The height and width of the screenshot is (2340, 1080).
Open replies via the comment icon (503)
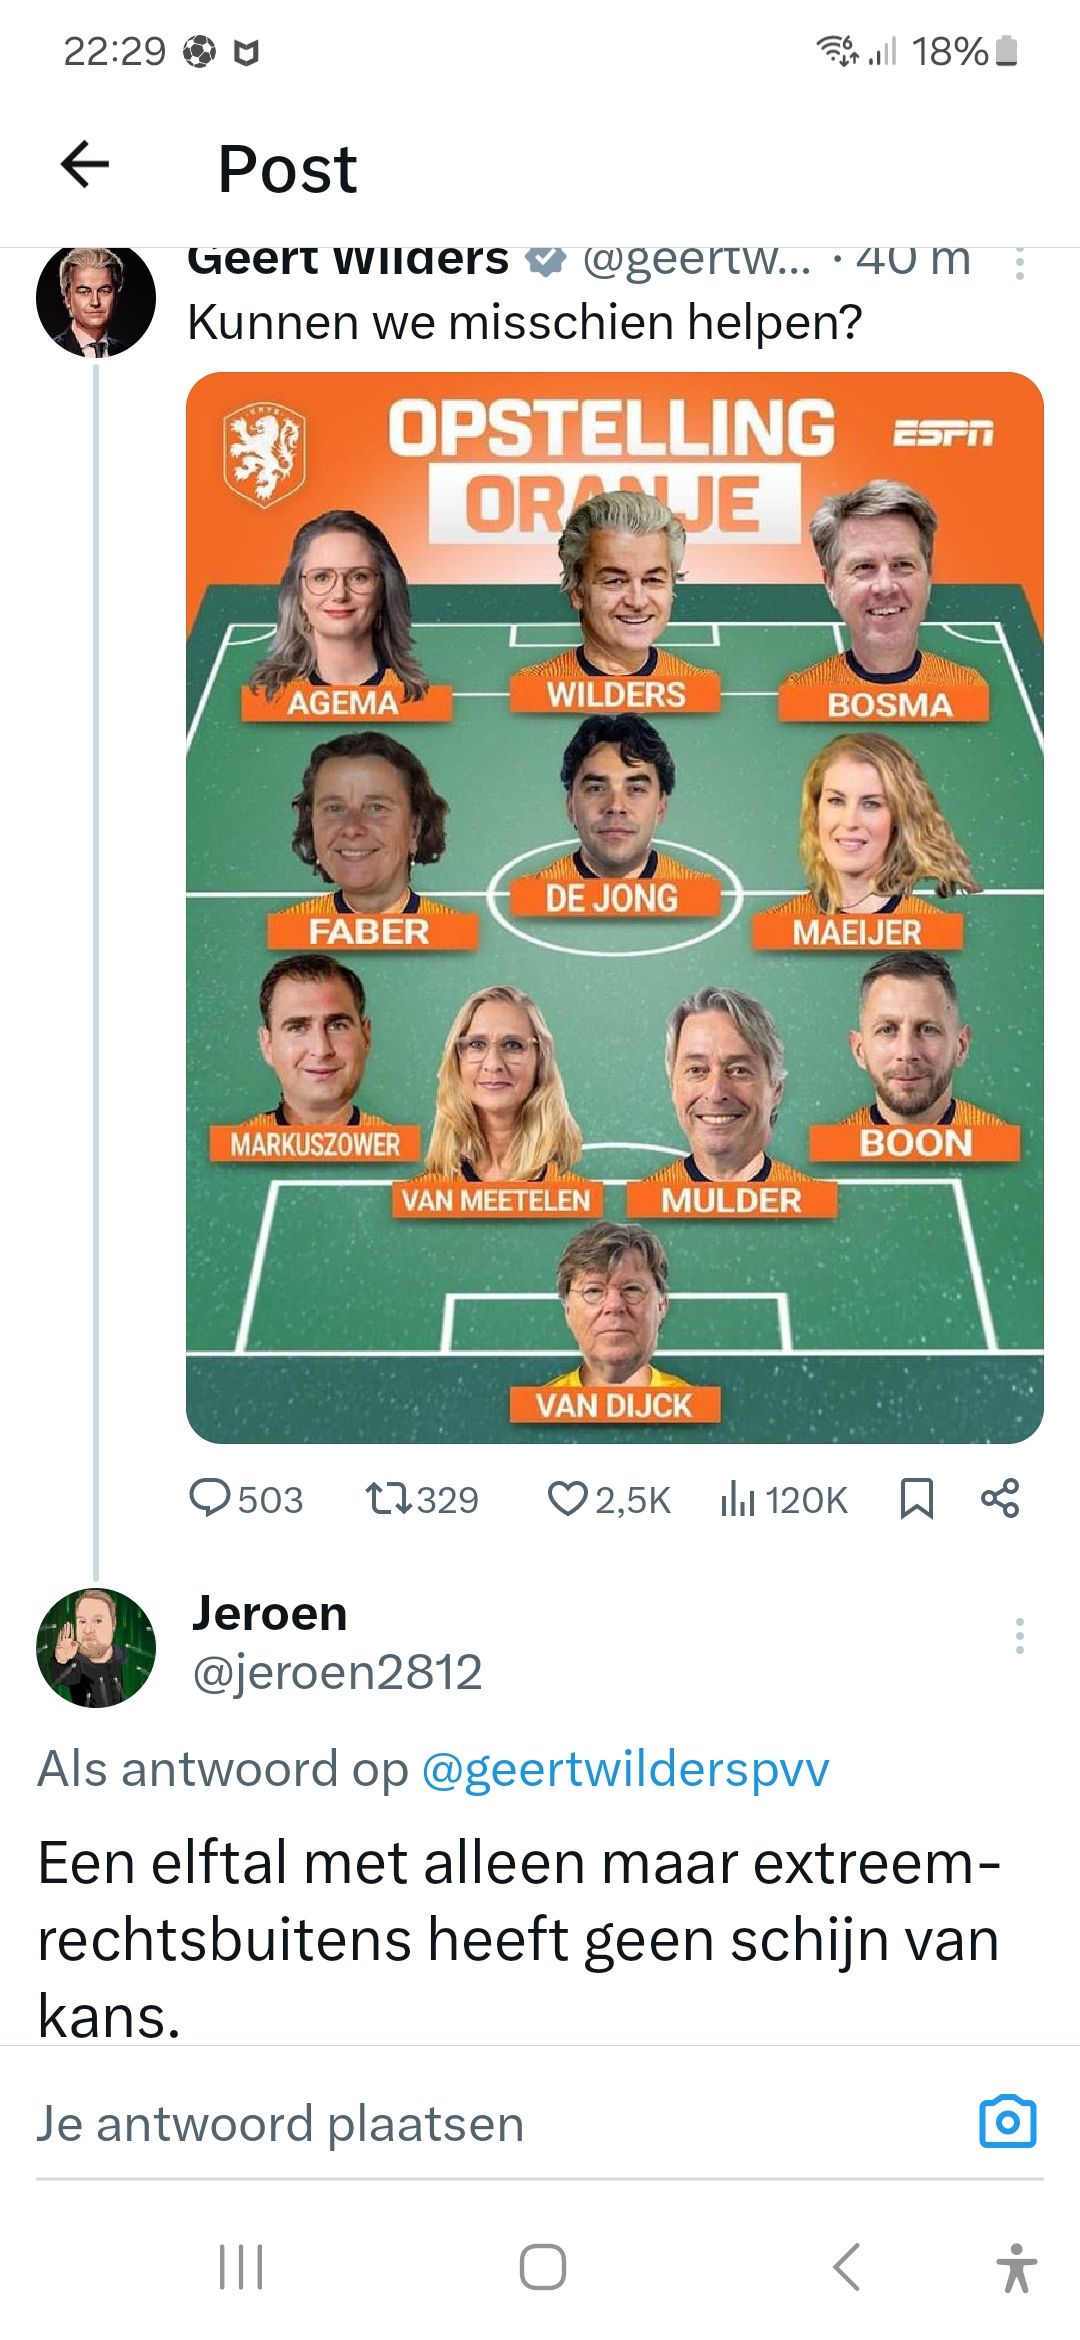pos(210,1498)
